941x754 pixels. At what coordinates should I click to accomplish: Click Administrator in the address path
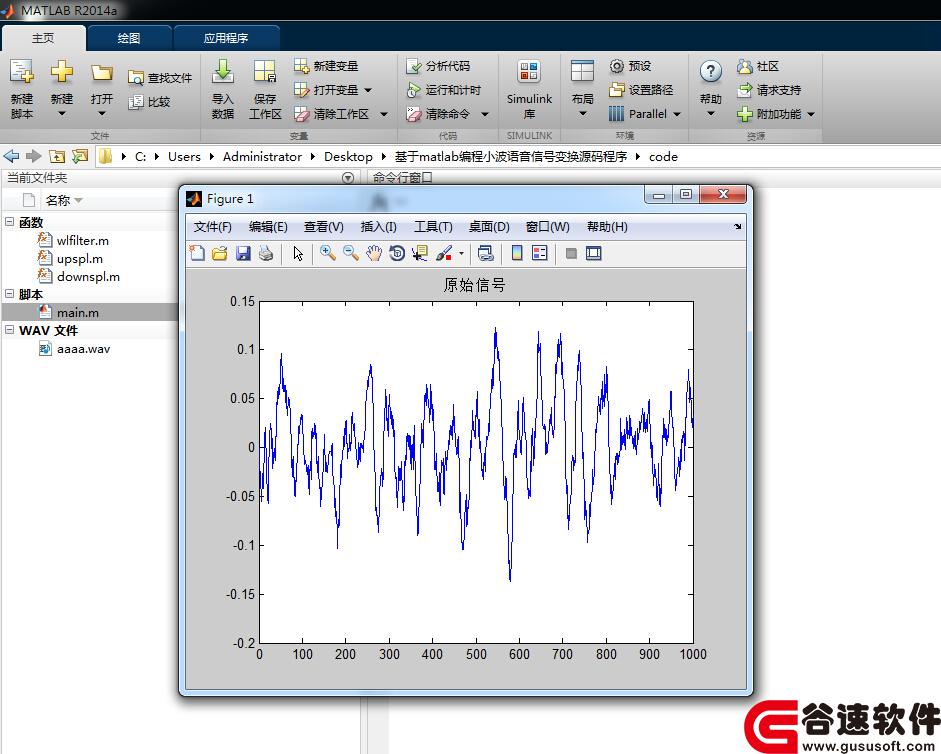coord(262,157)
